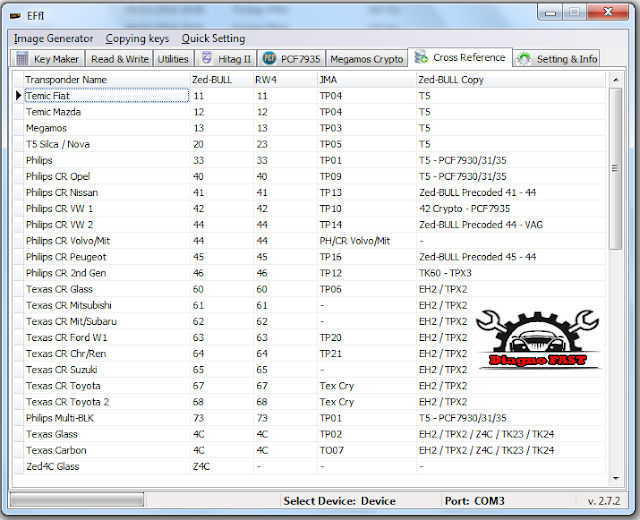Click the round PCF icon on the PCF7935 tab

(x=269, y=58)
